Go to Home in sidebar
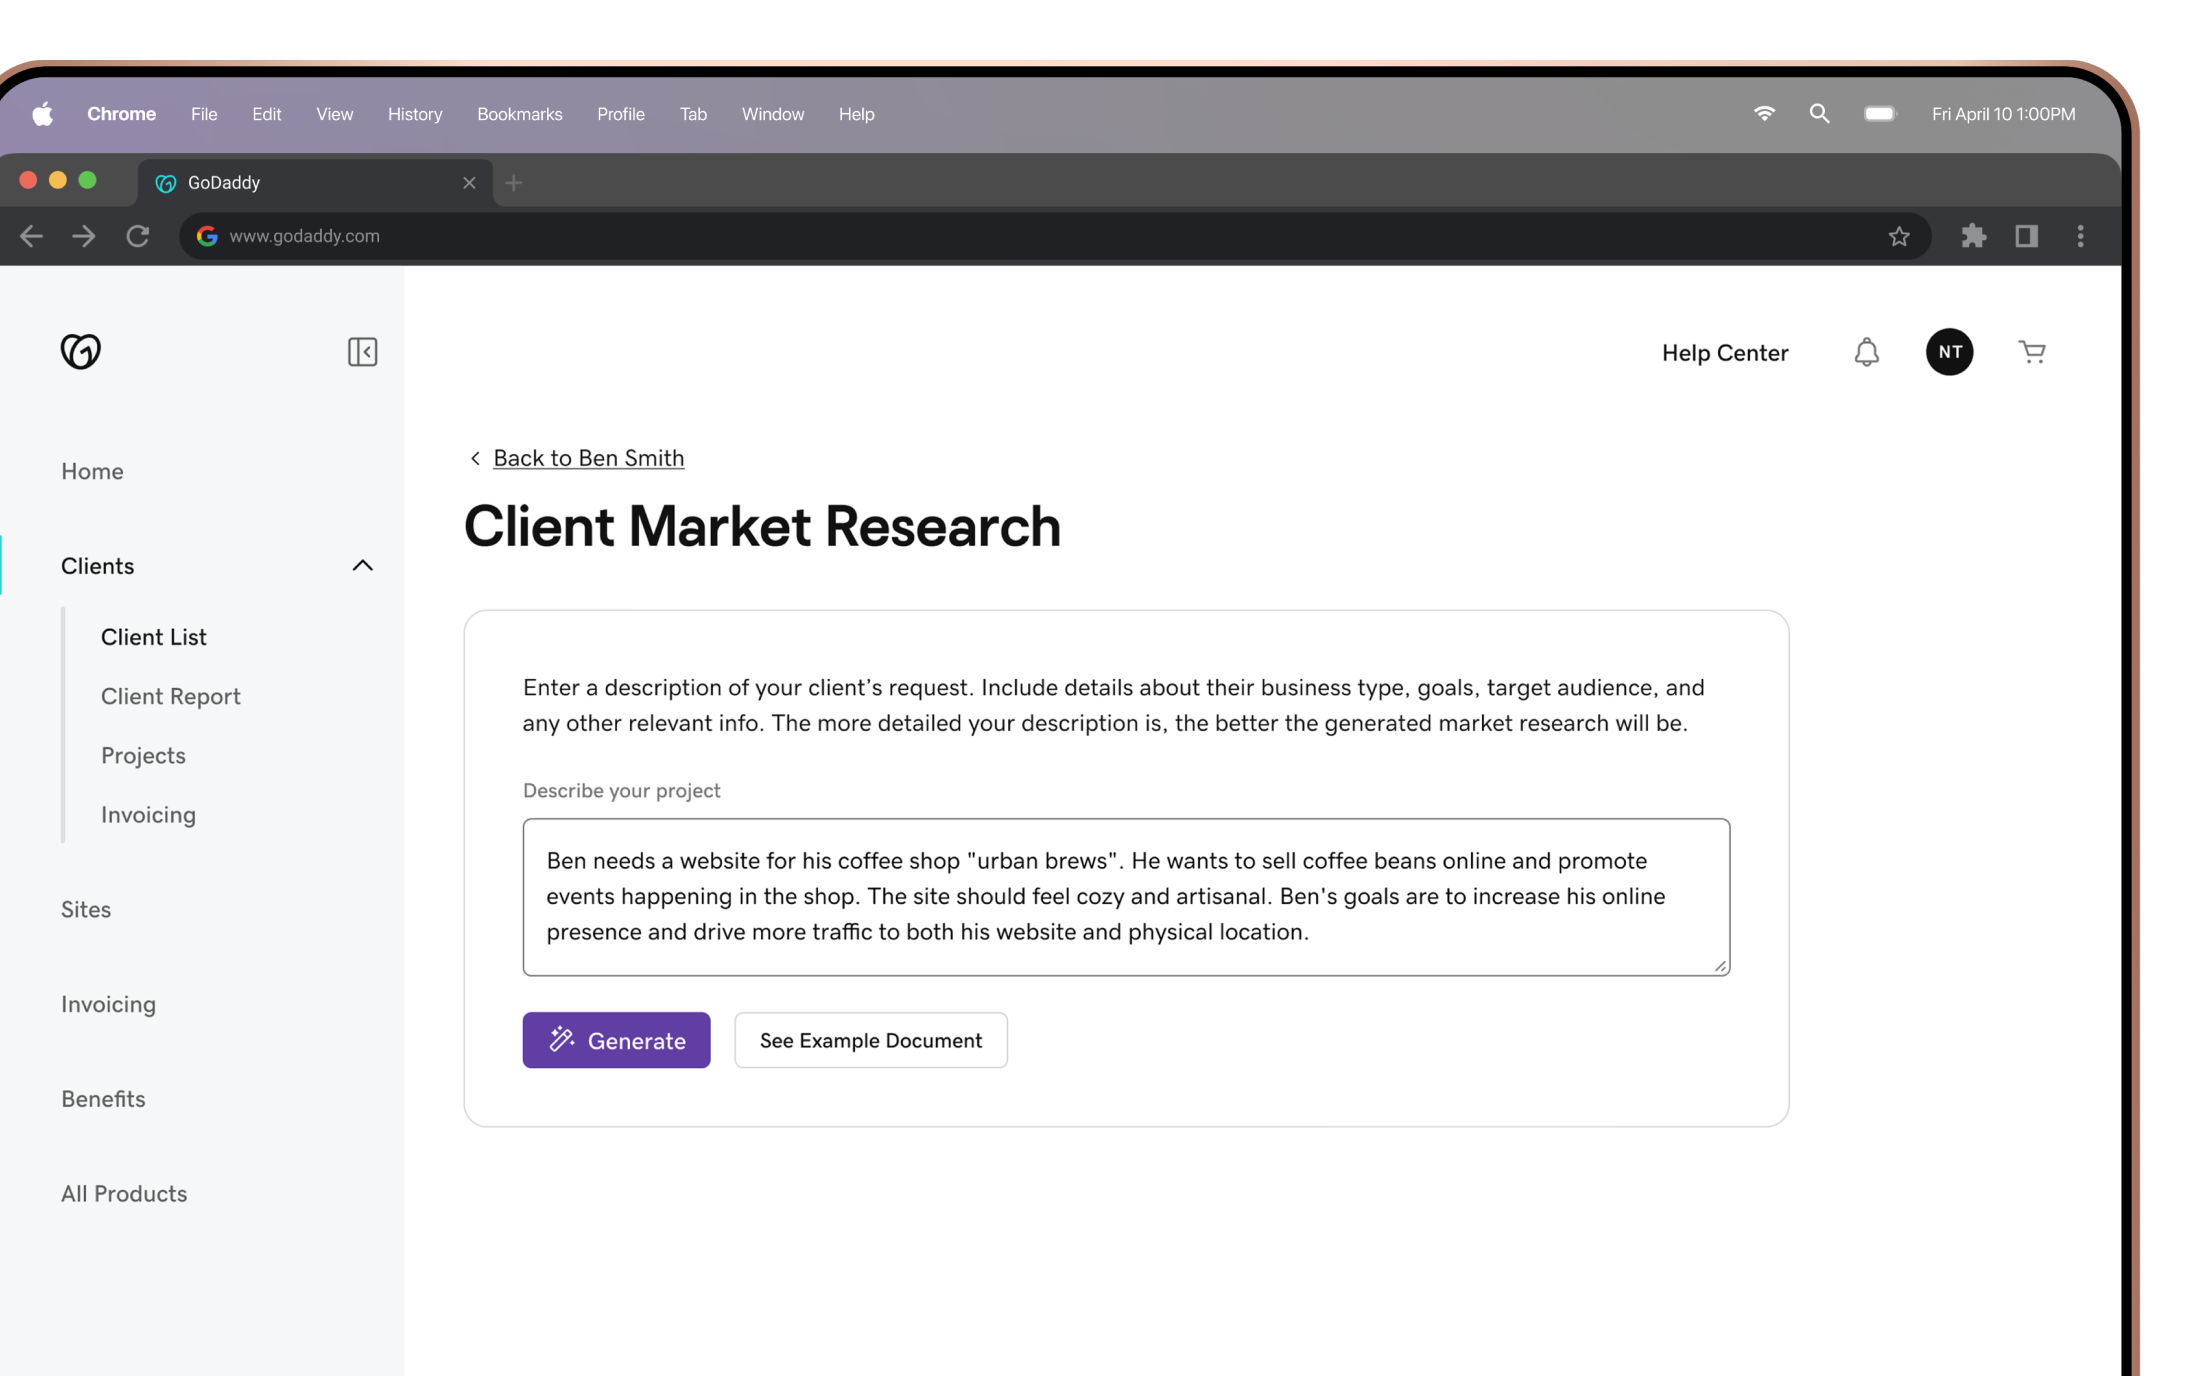Image resolution: width=2200 pixels, height=1376 pixels. [x=92, y=471]
